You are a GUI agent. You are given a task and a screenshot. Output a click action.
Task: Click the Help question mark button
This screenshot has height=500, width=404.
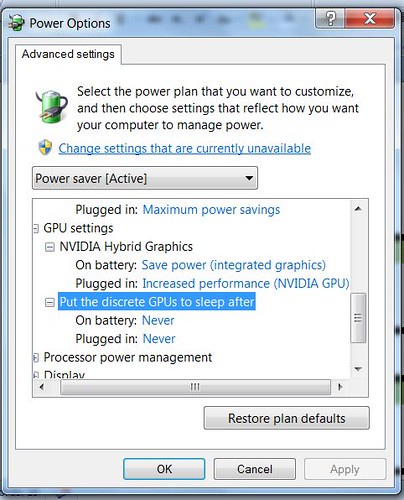pyautogui.click(x=330, y=18)
